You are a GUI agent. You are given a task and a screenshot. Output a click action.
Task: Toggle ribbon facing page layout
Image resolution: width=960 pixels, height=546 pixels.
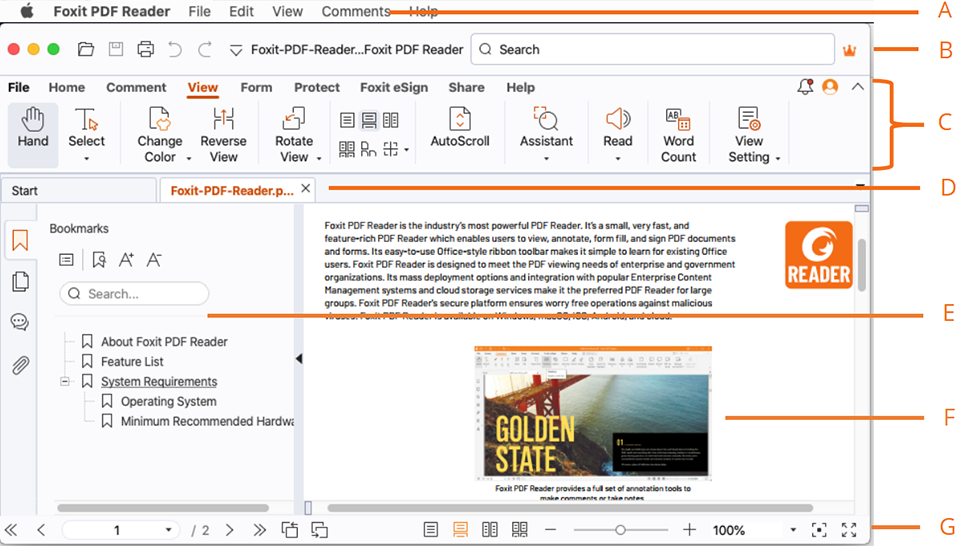point(391,120)
